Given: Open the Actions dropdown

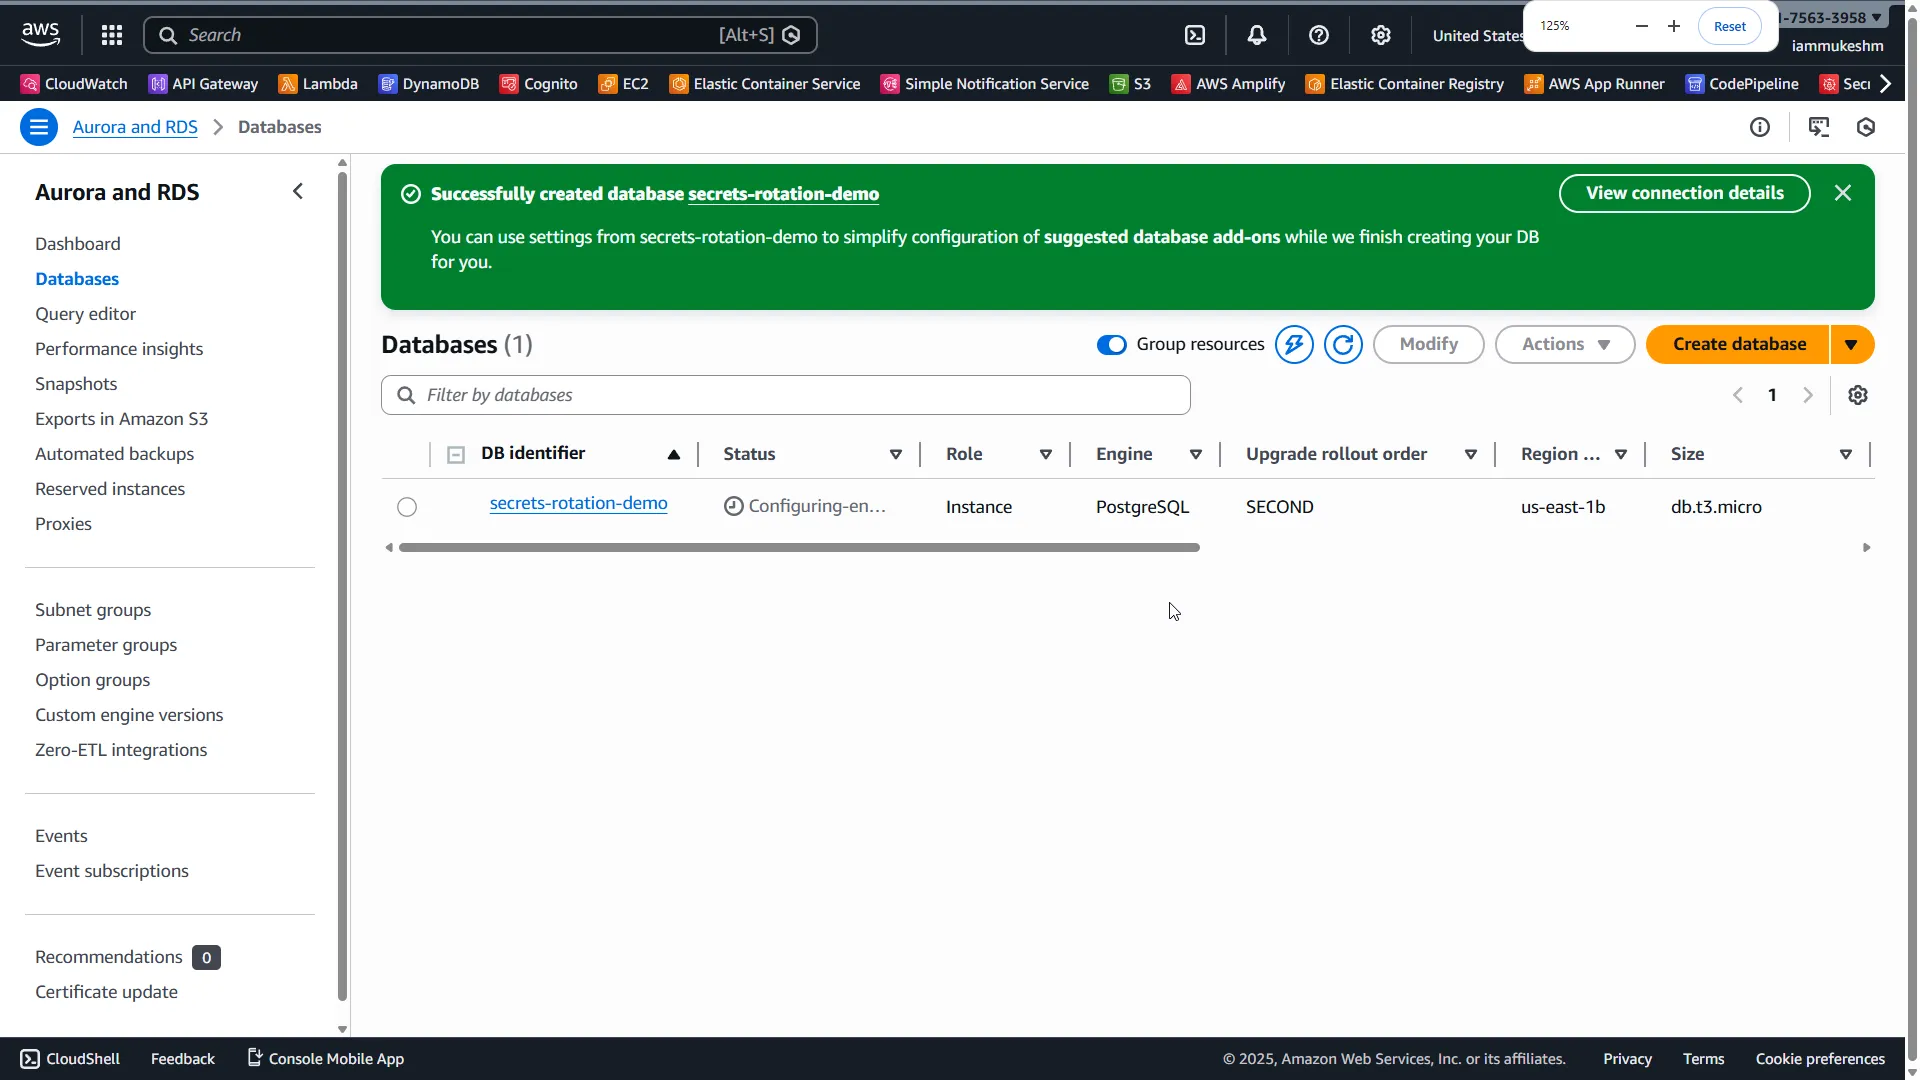Looking at the screenshot, I should [1564, 344].
